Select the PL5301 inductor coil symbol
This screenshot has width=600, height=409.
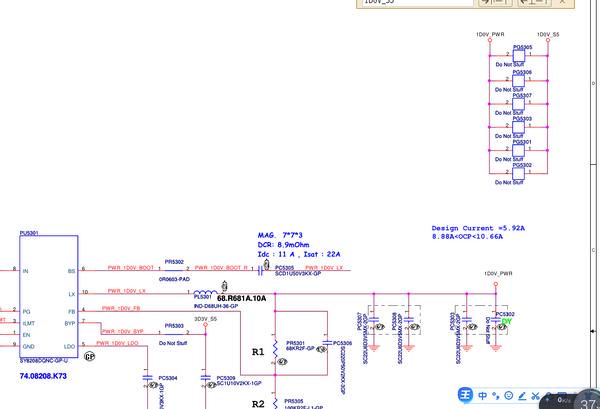[206, 292]
